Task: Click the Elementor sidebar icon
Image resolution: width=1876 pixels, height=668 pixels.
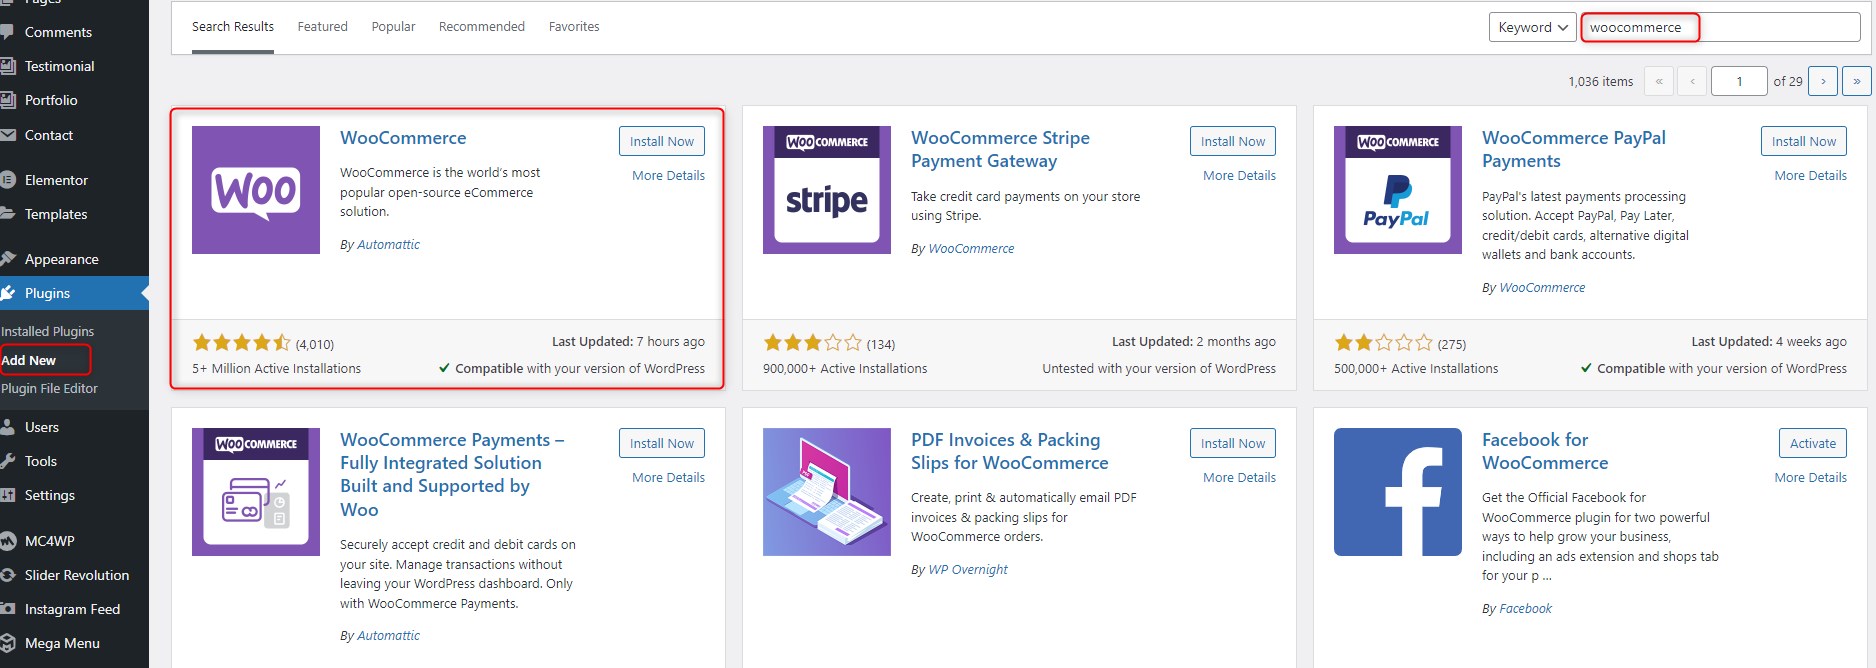Action: pyautogui.click(x=7, y=180)
